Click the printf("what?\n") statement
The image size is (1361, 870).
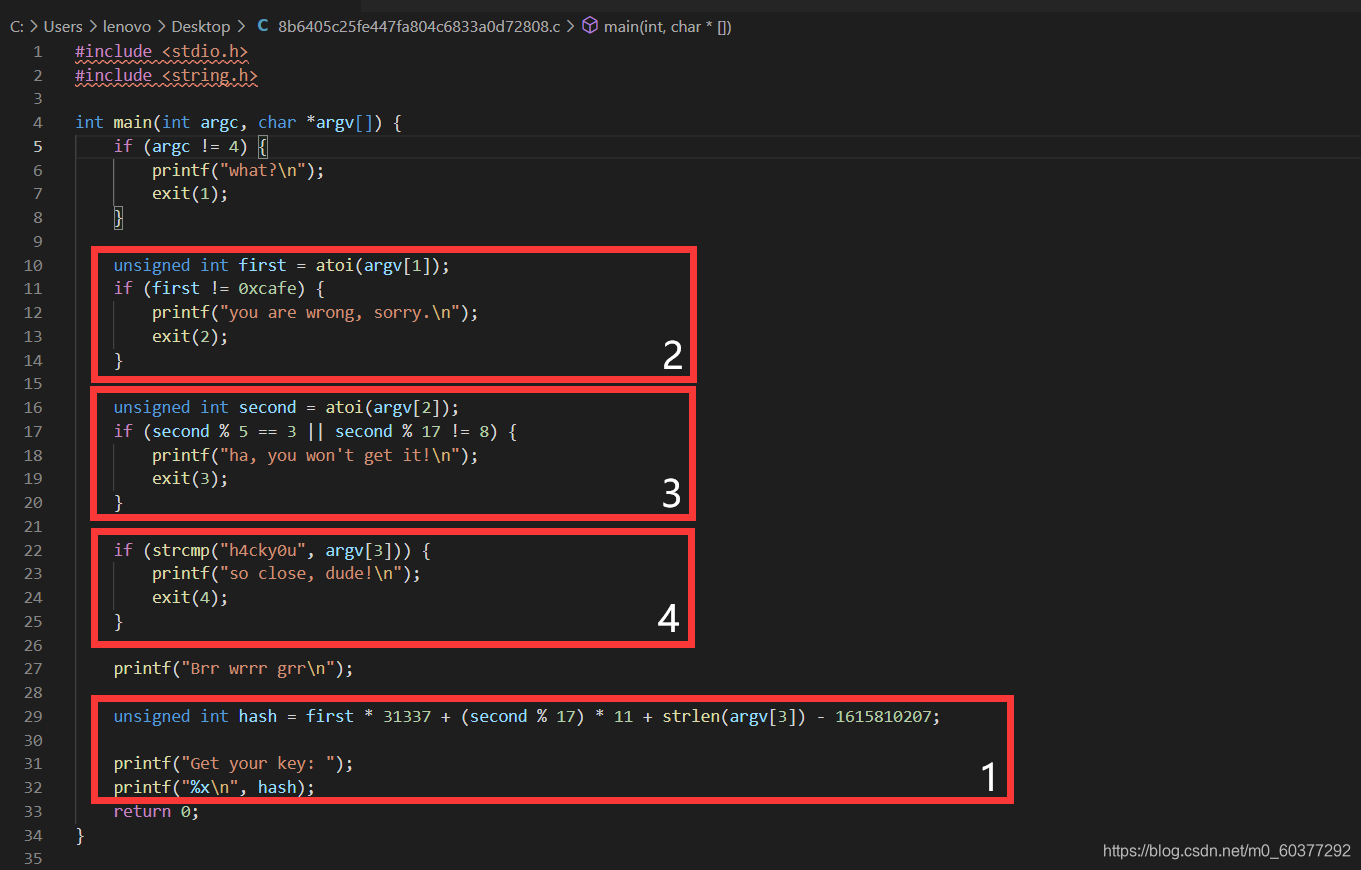pos(239,170)
